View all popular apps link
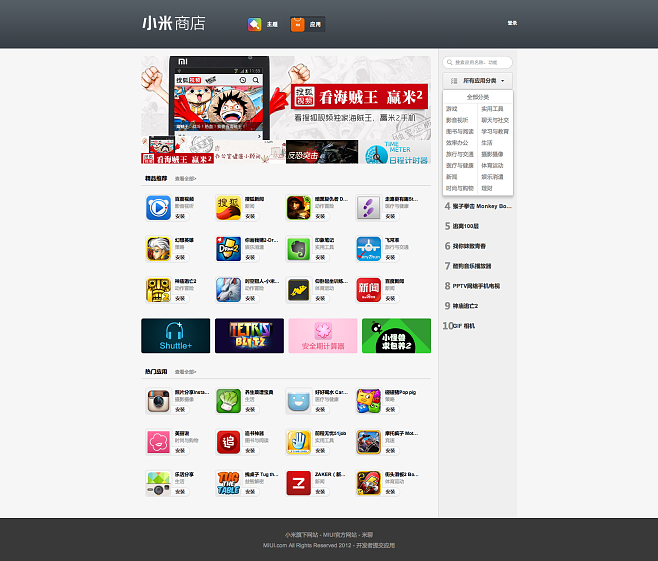The height and width of the screenshot is (561, 658). pos(185,372)
